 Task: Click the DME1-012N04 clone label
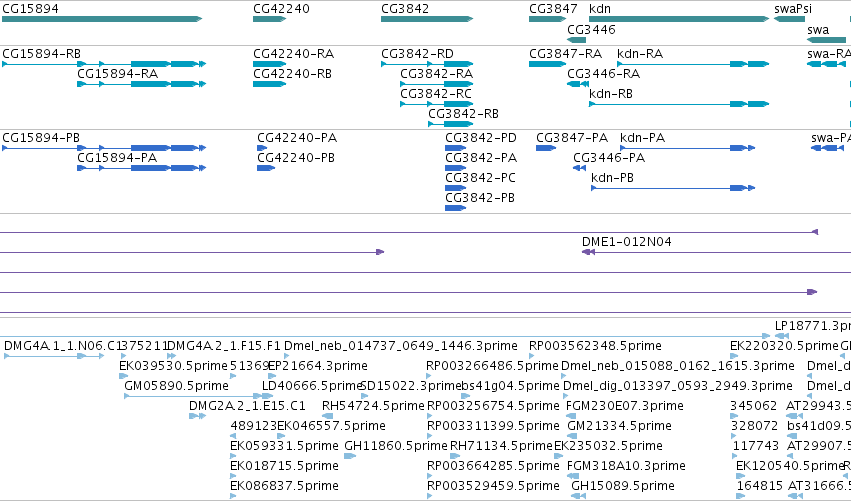click(x=626, y=242)
